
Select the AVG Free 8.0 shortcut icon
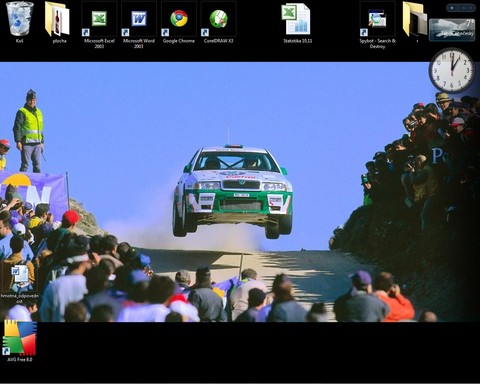click(x=19, y=338)
